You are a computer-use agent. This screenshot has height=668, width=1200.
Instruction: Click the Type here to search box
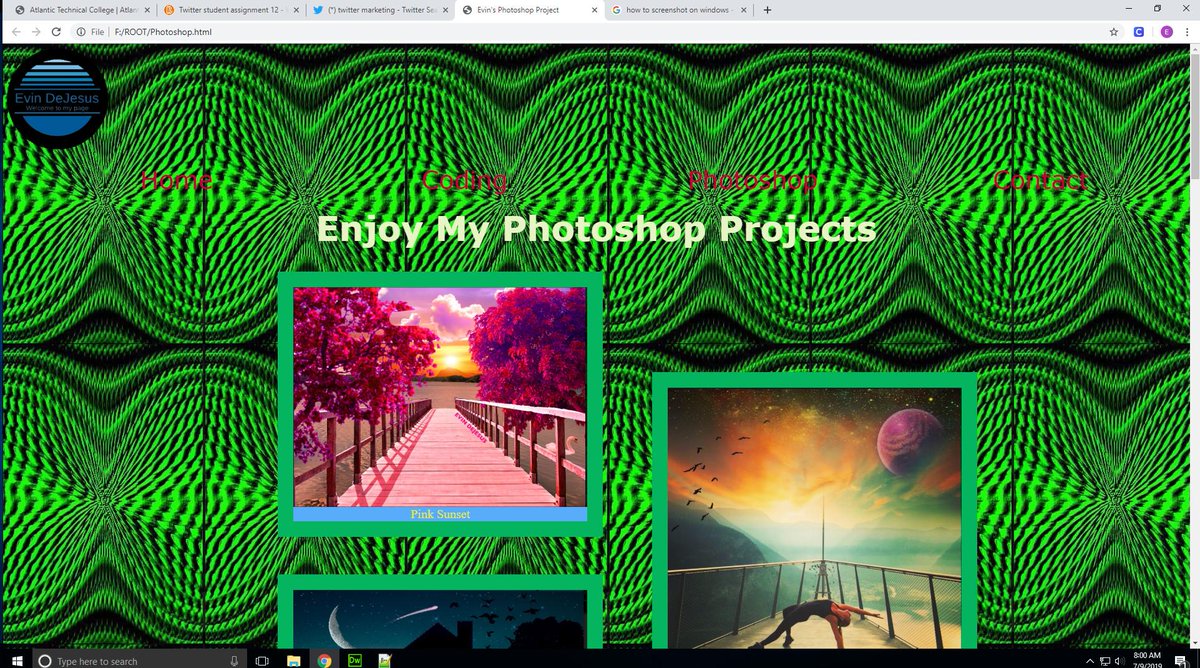point(140,660)
